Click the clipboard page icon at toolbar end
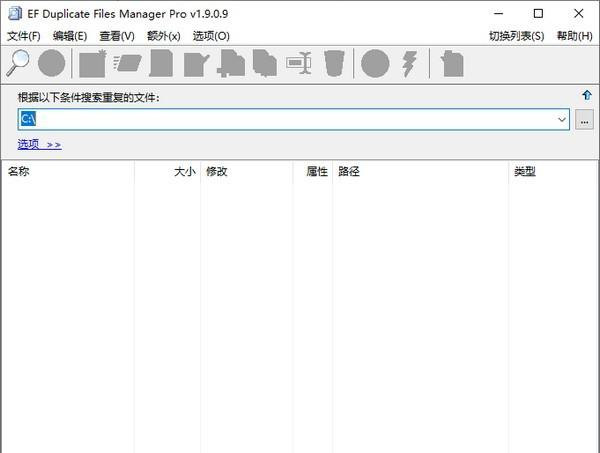The image size is (600, 453). [452, 64]
